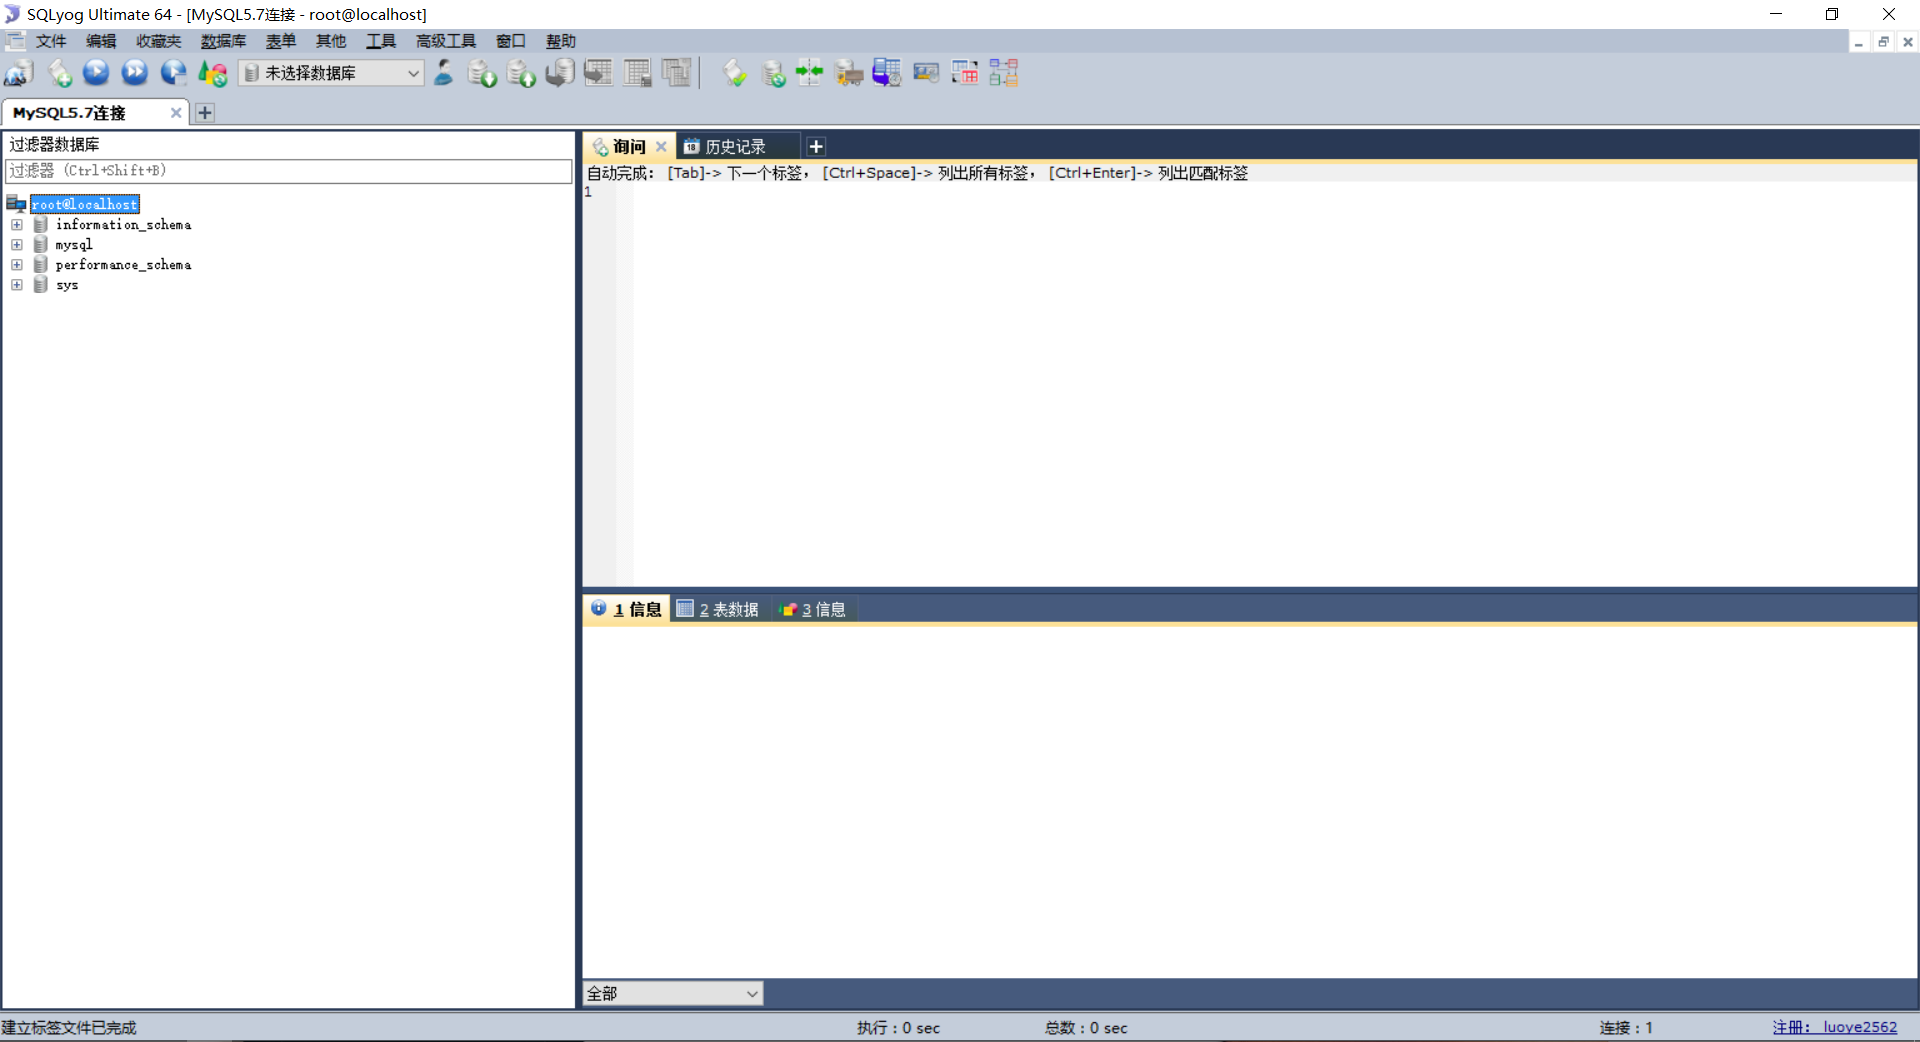Click the create table grid icon

coord(599,73)
